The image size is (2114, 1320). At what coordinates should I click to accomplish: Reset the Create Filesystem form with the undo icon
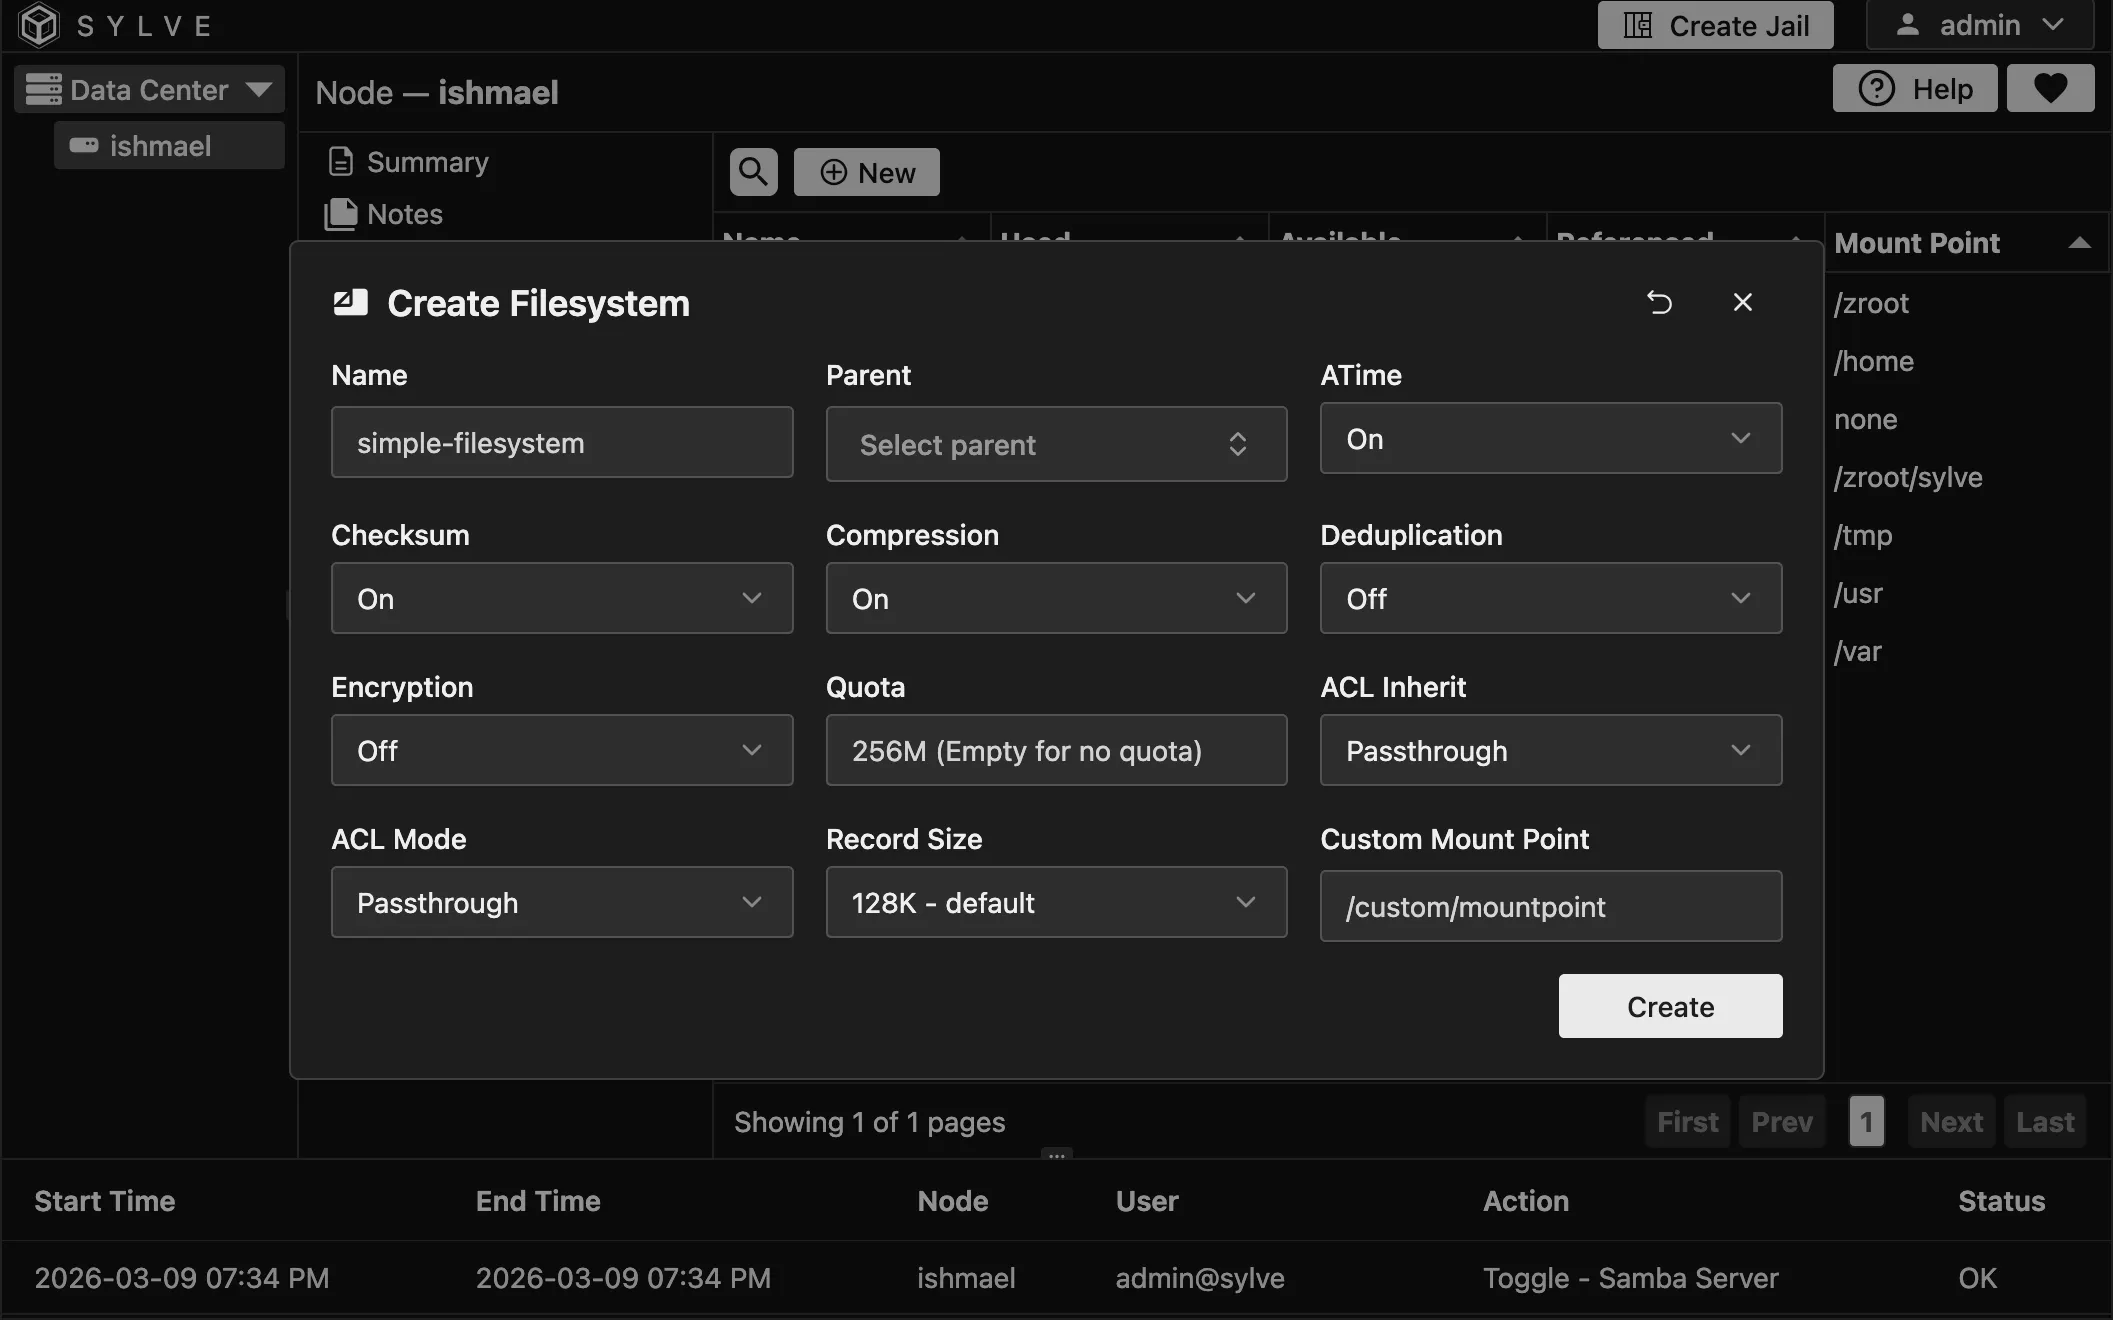coord(1660,302)
